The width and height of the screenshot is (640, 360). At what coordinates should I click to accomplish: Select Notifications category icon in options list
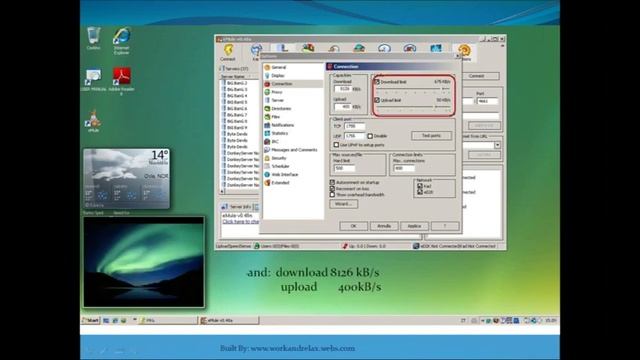[267, 125]
